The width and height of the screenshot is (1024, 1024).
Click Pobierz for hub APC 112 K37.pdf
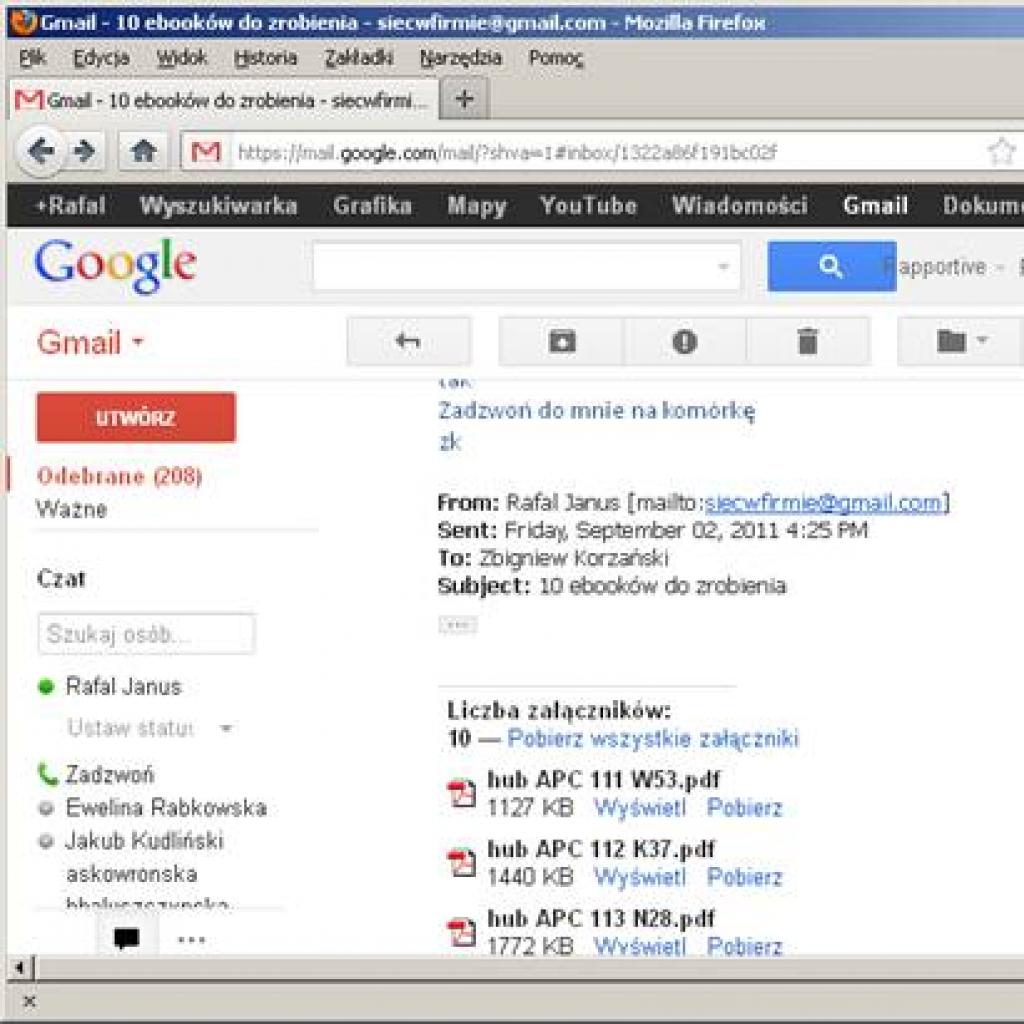pos(744,877)
